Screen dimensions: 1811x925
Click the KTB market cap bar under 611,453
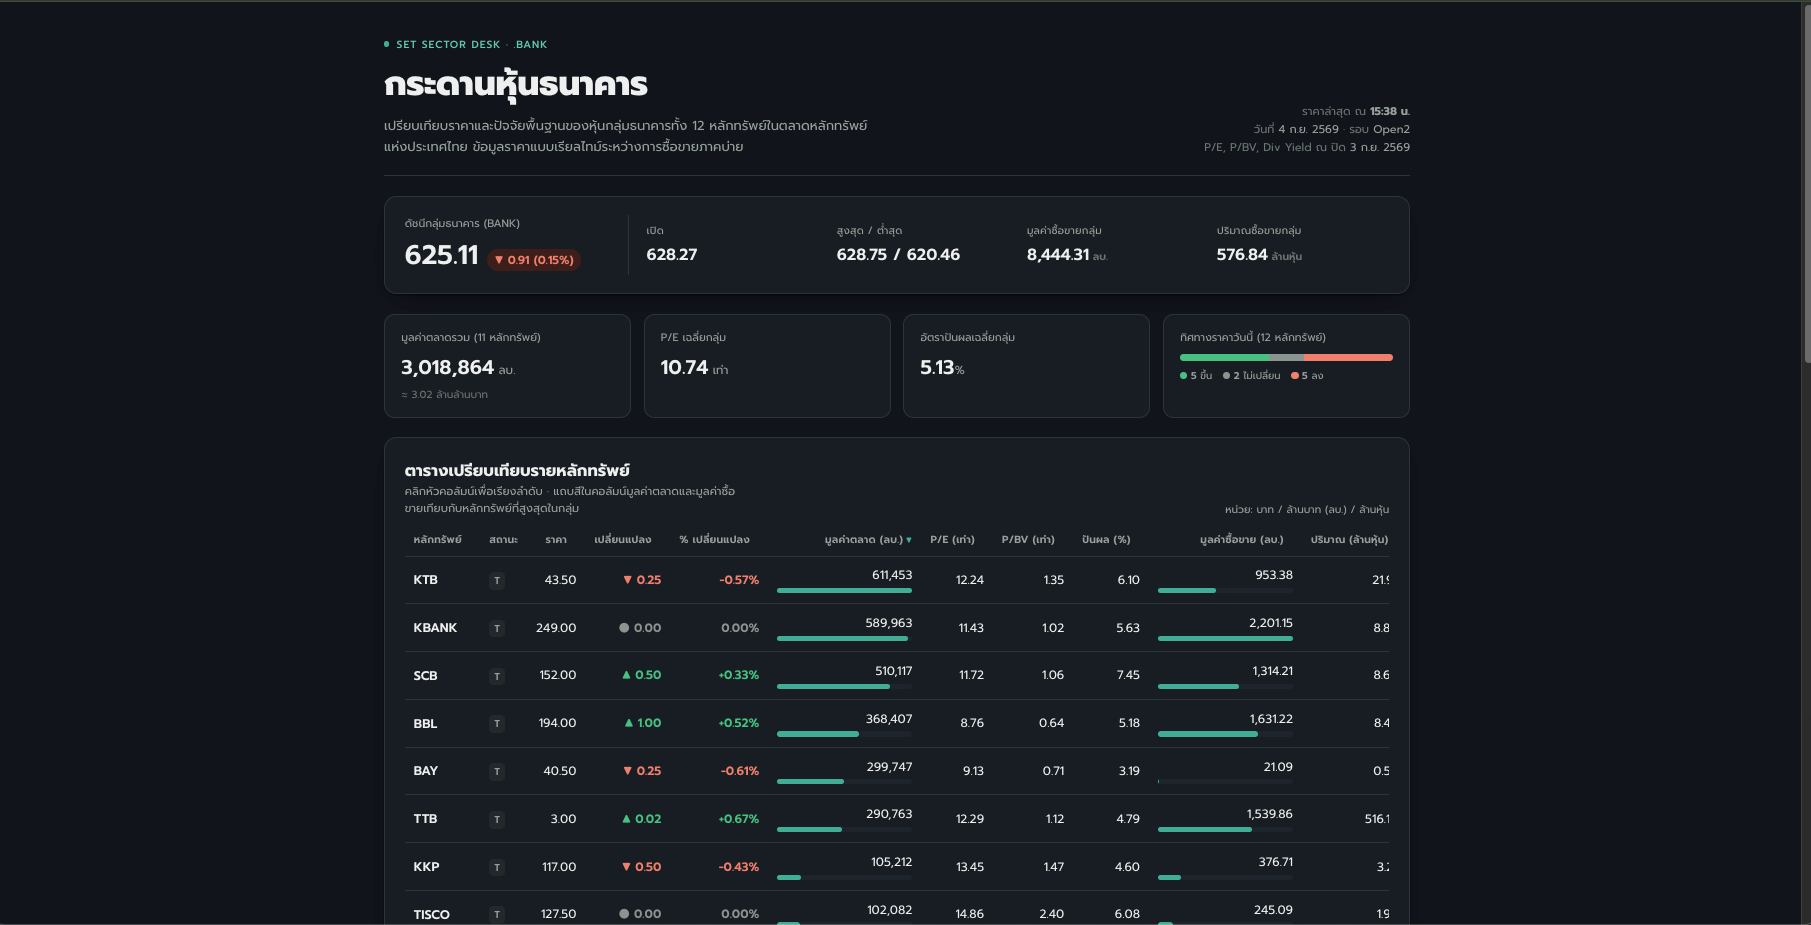coord(844,591)
